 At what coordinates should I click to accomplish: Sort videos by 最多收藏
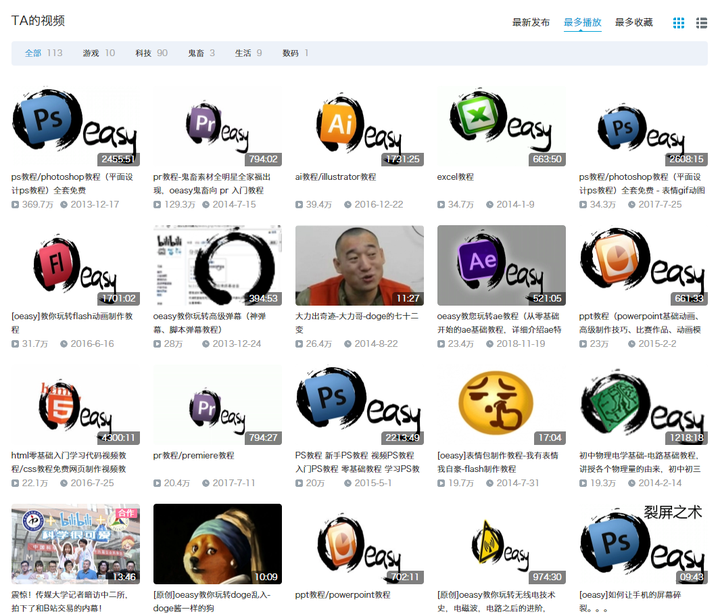(x=634, y=22)
